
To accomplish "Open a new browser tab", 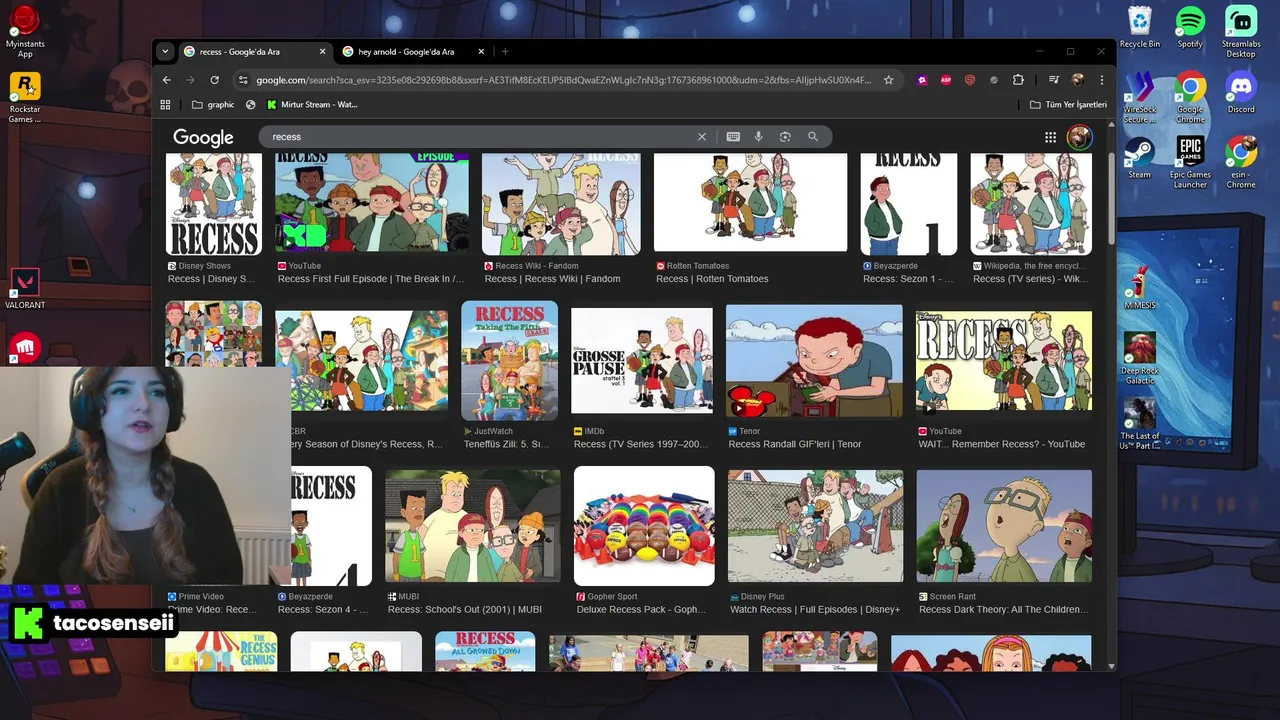I will 505,52.
